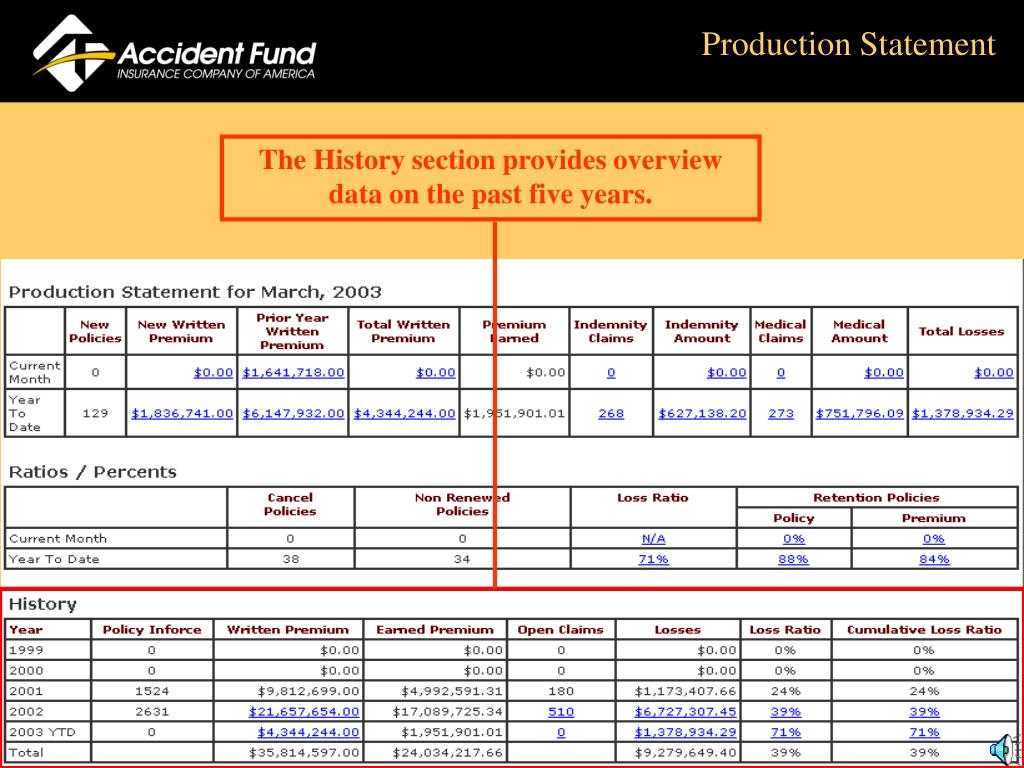Image resolution: width=1024 pixels, height=768 pixels.
Task: Open the $6,147,932.00 Prior Year Premium link
Action: pyautogui.click(x=293, y=413)
